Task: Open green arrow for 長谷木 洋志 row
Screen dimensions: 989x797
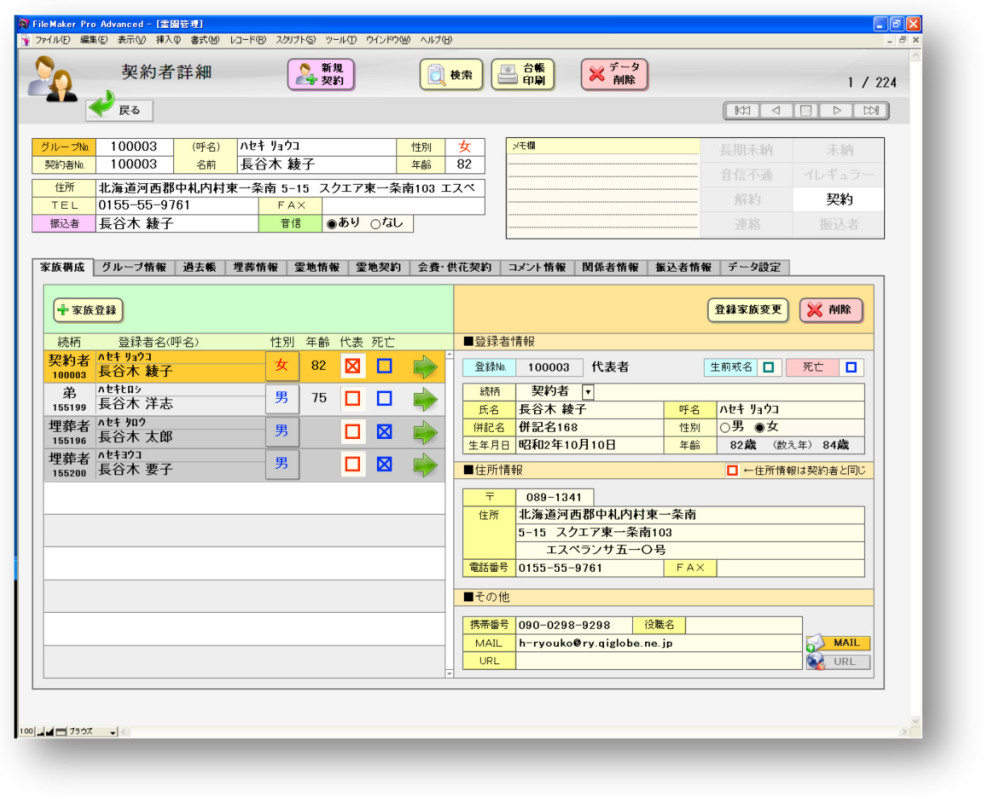Action: pos(426,399)
